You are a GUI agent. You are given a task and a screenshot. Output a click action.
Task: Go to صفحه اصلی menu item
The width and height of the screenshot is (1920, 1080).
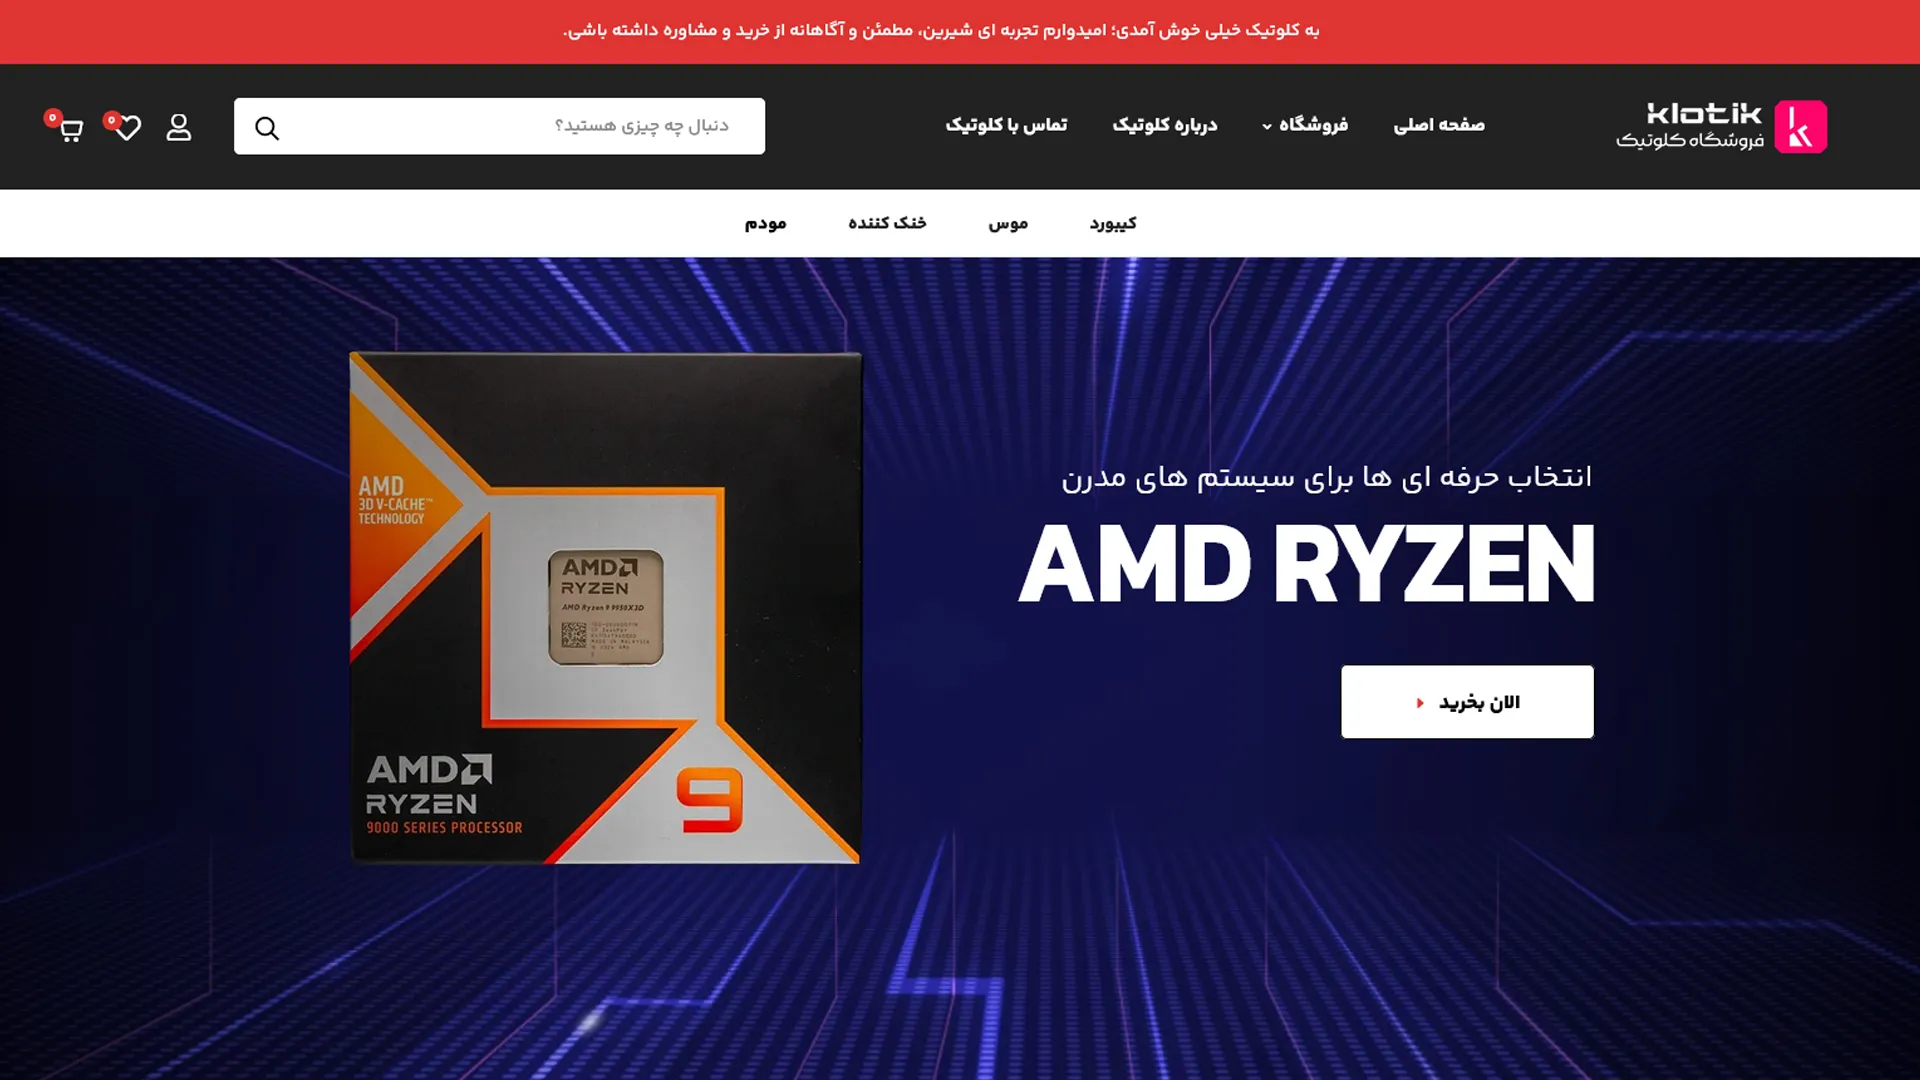(1439, 125)
